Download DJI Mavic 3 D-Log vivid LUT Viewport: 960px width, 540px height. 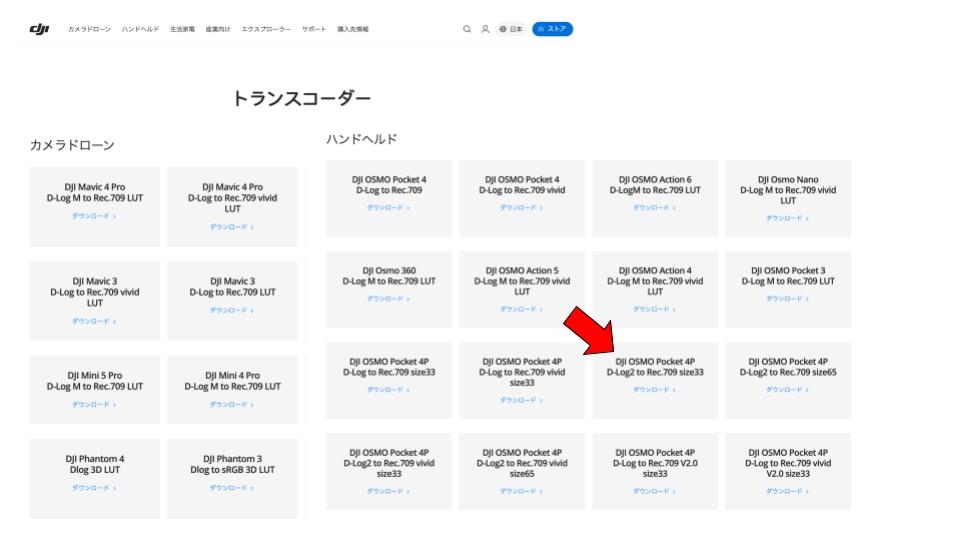pos(94,321)
